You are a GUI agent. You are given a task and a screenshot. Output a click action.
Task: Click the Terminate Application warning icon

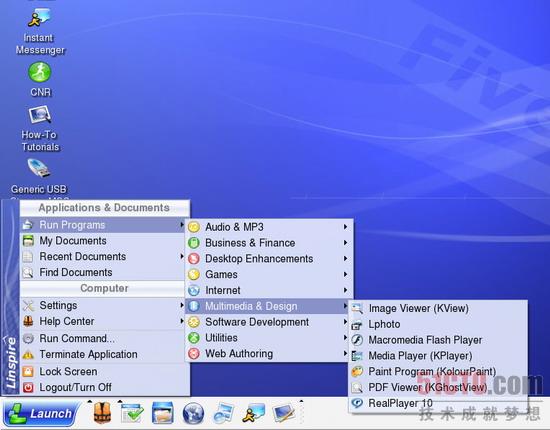(x=28, y=355)
